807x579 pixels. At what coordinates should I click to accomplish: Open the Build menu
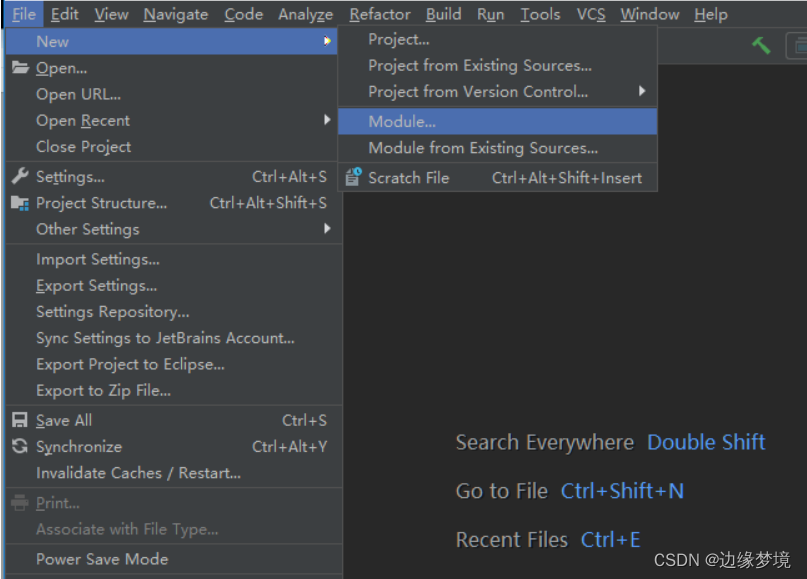(x=444, y=14)
